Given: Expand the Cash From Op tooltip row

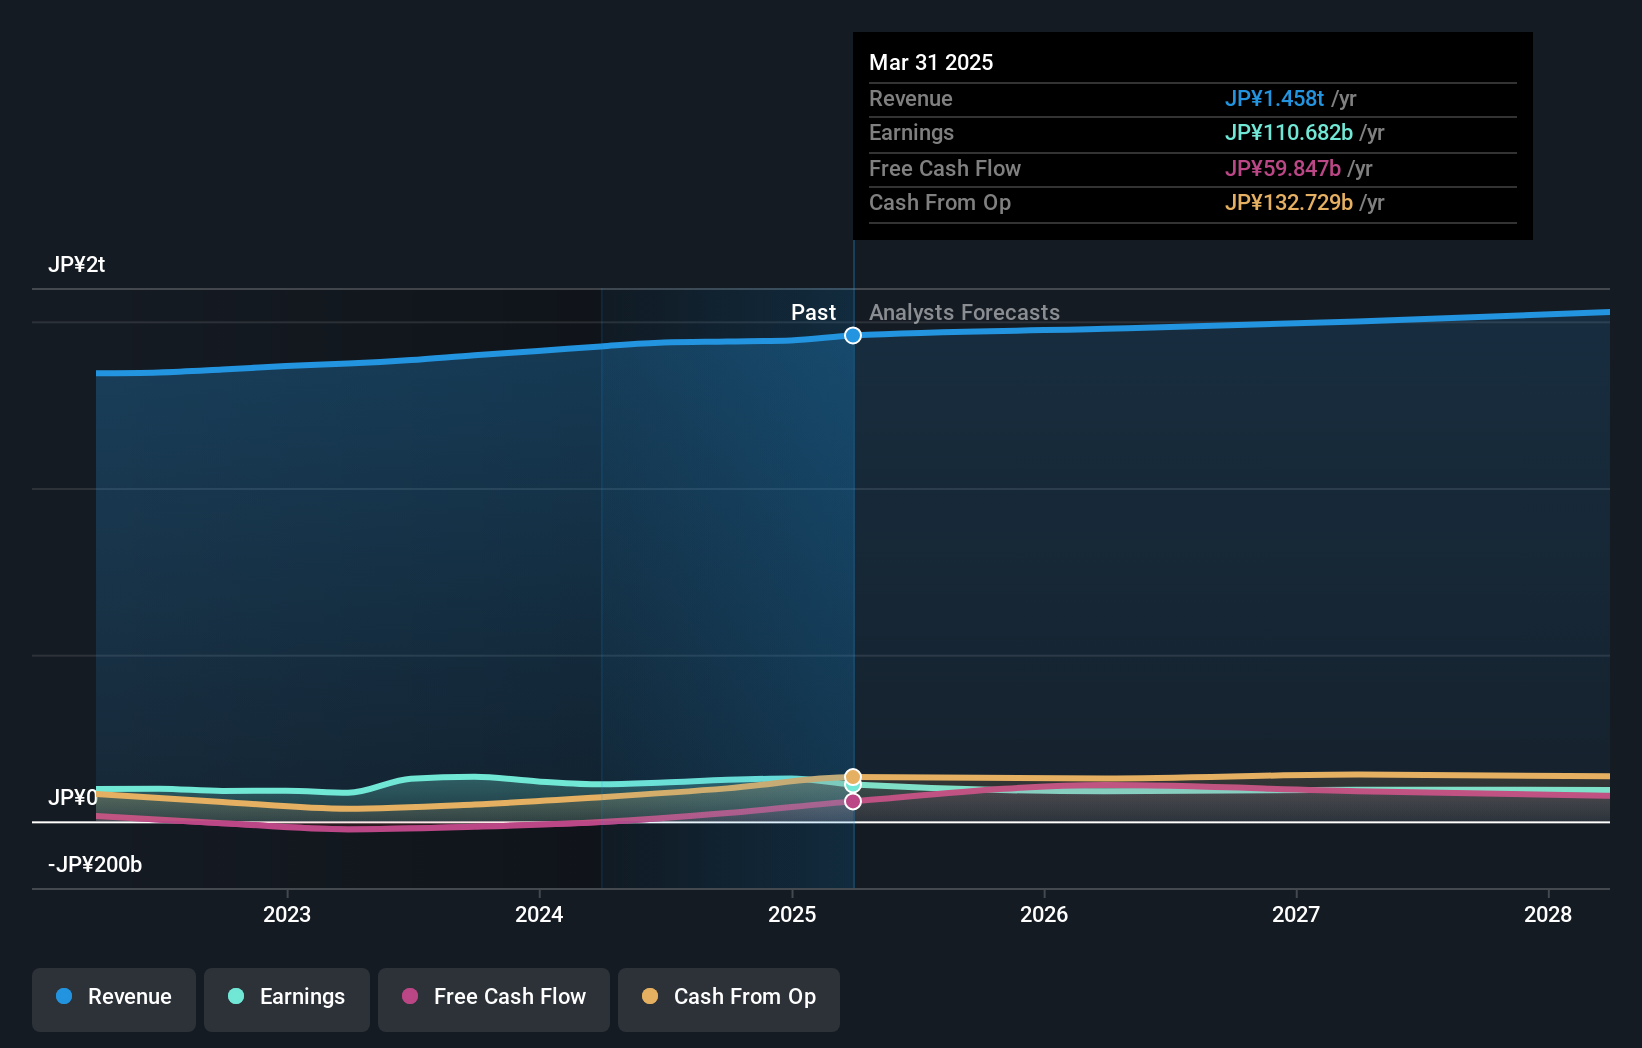Looking at the screenshot, I should (x=1191, y=203).
